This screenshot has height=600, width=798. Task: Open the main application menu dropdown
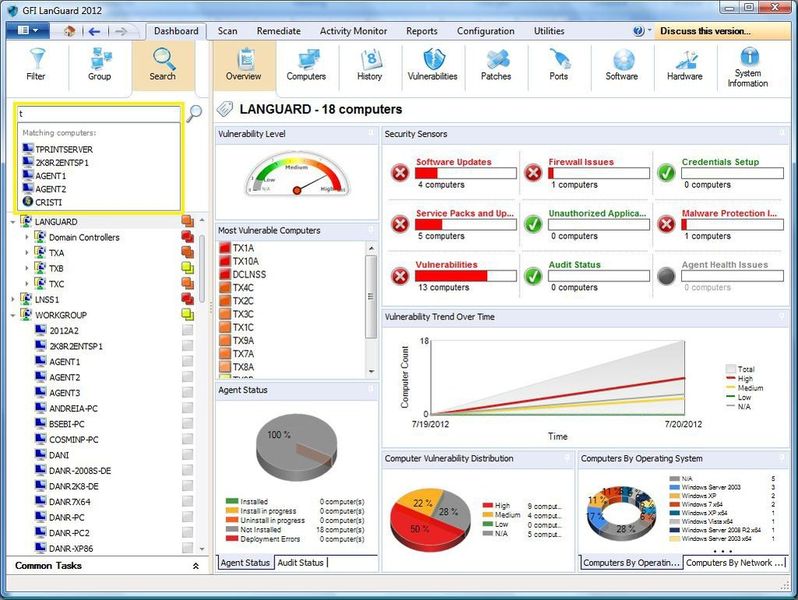pyautogui.click(x=27, y=31)
